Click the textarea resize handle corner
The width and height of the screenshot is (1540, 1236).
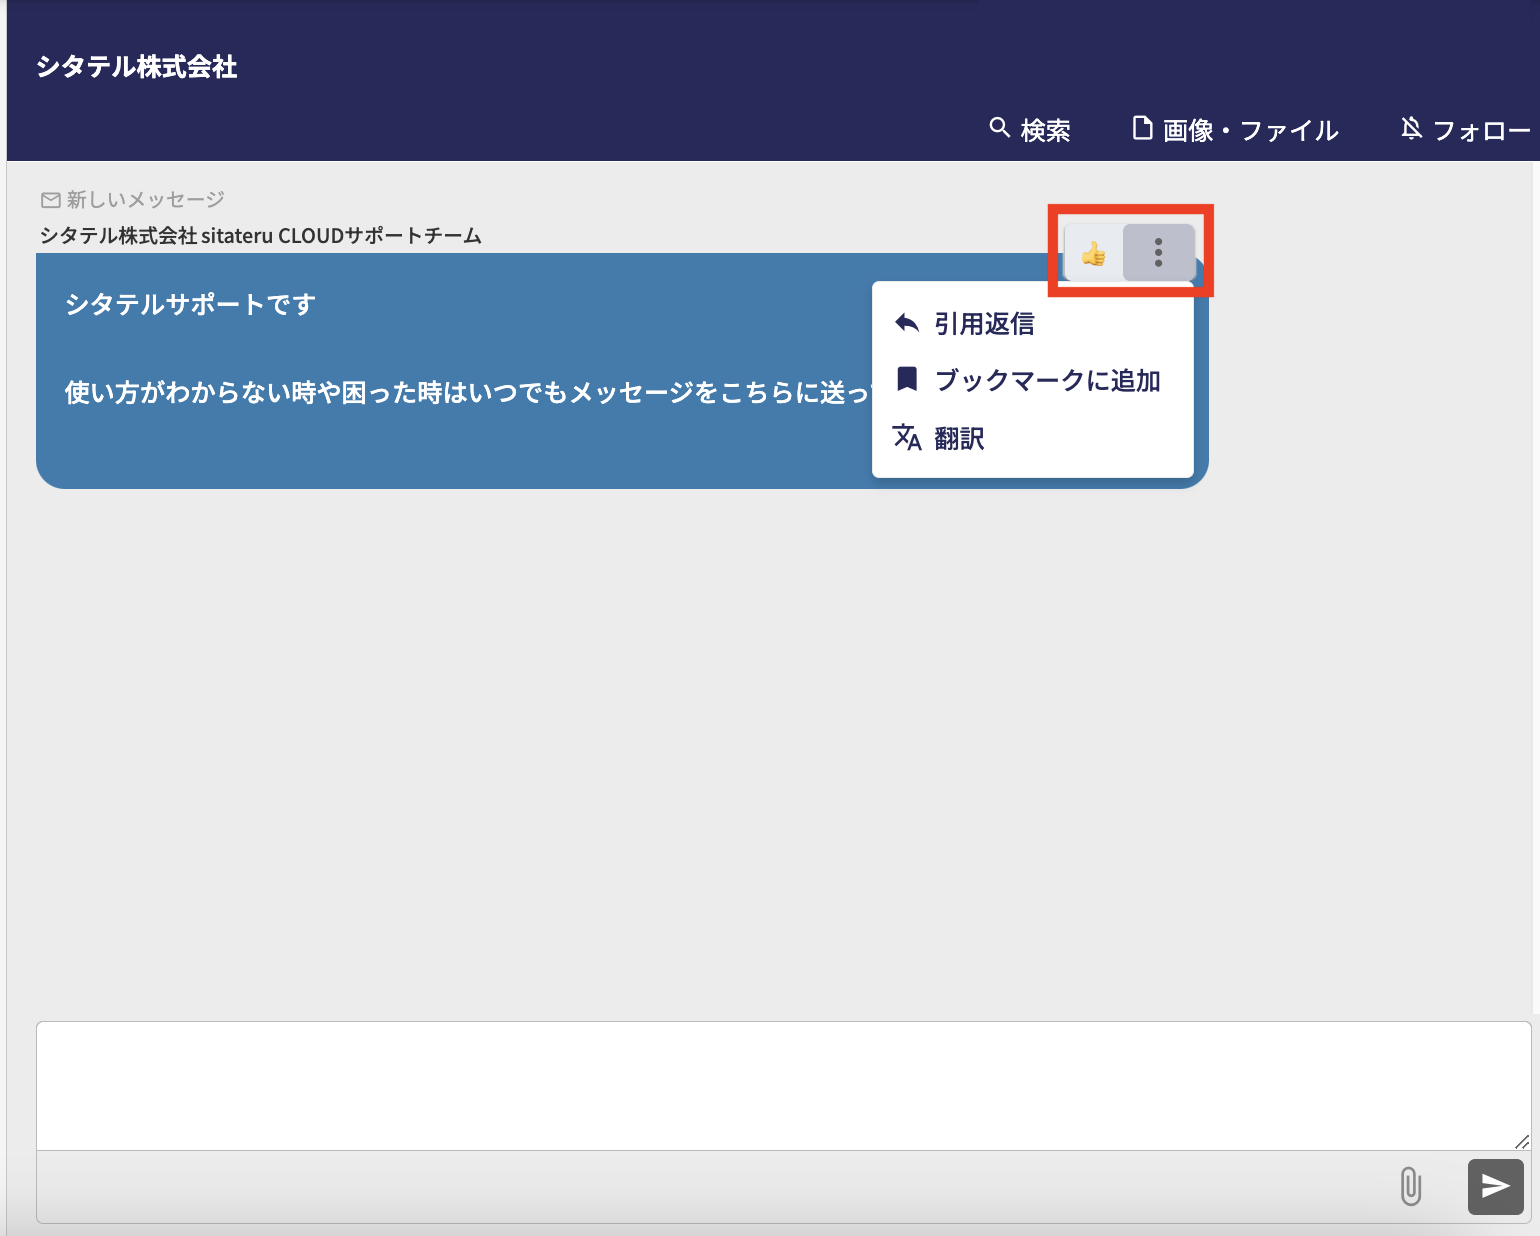click(x=1522, y=1141)
